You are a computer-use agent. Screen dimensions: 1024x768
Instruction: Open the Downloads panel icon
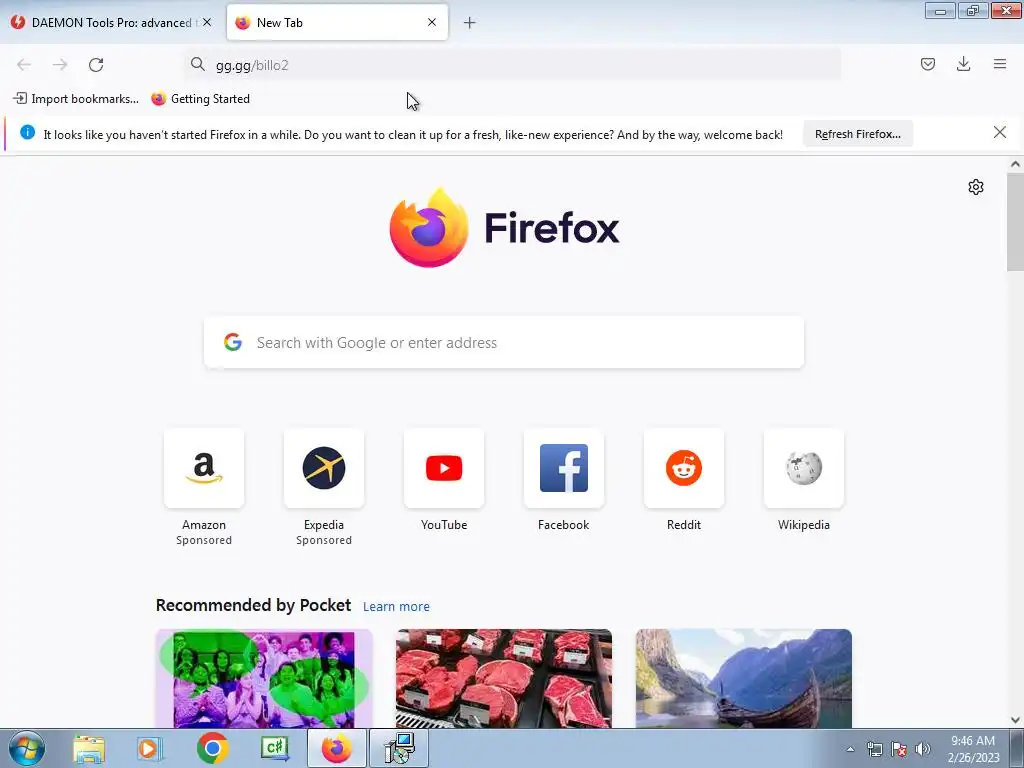(963, 64)
